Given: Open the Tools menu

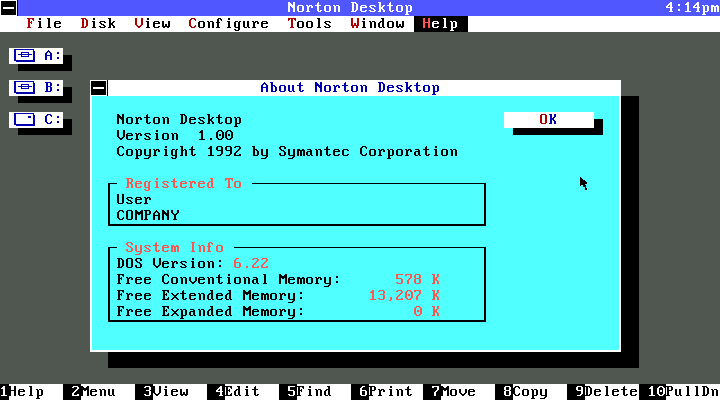Looking at the screenshot, I should click(309, 23).
